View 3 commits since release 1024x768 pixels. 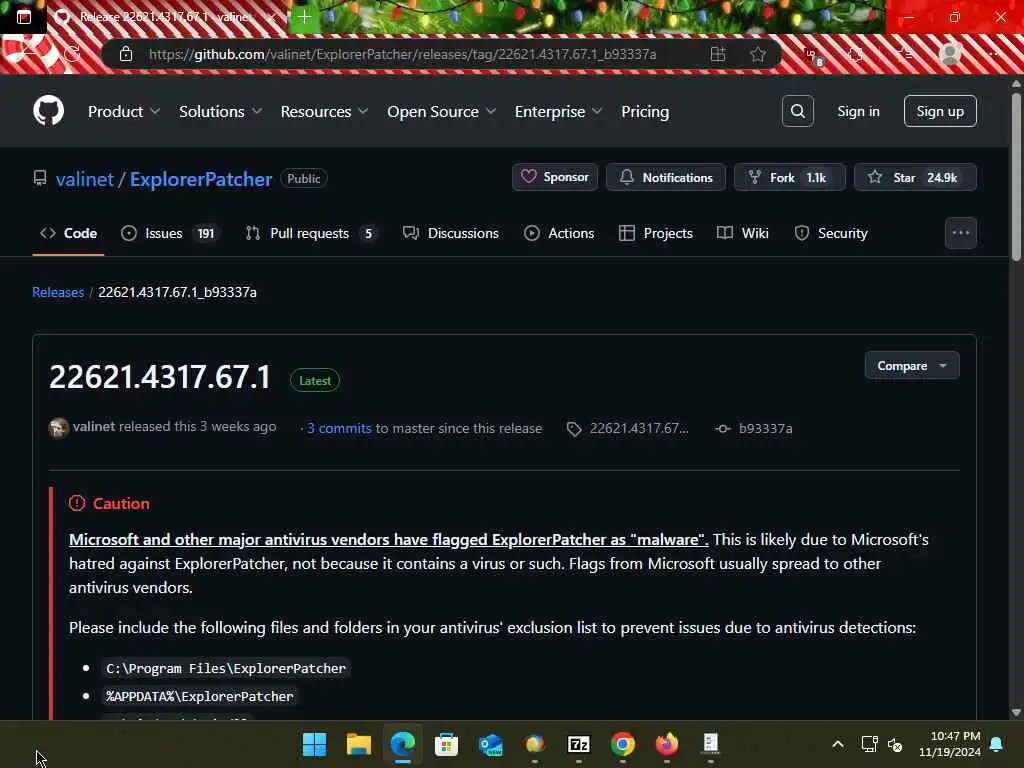(x=339, y=428)
